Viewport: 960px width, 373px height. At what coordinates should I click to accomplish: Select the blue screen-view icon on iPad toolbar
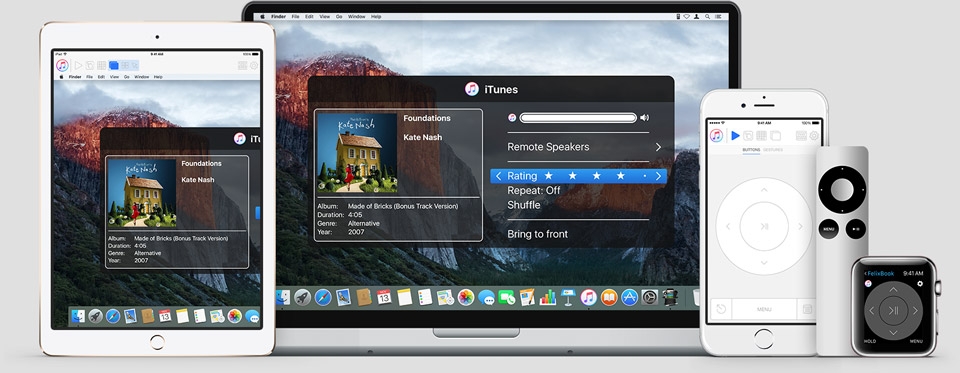click(x=114, y=66)
